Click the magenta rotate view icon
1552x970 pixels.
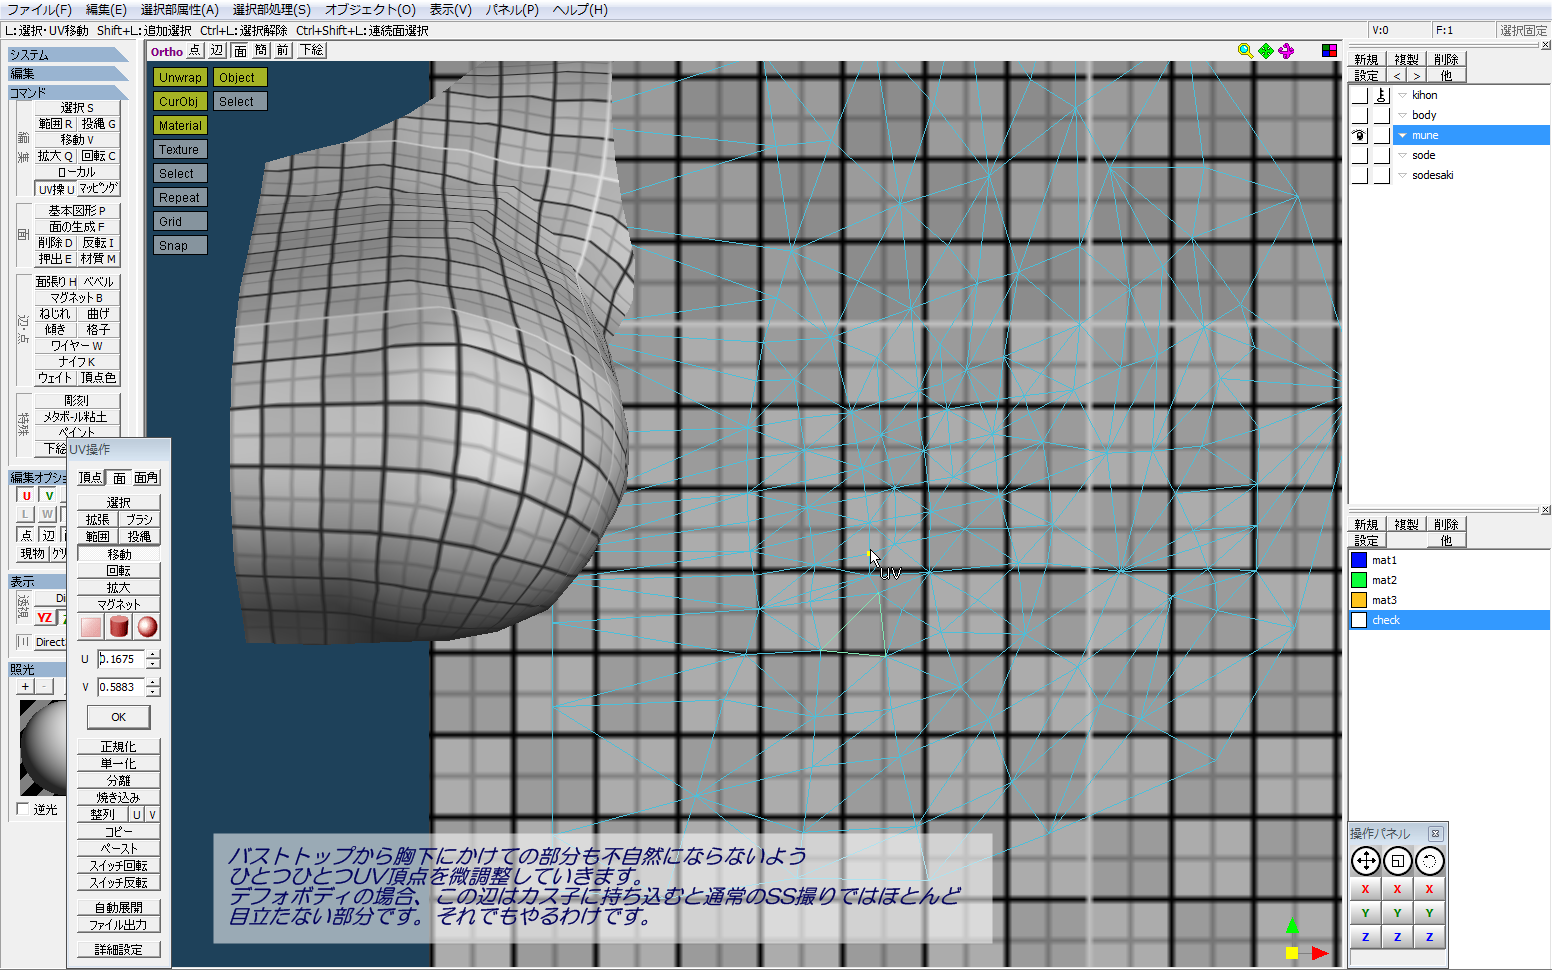[1286, 51]
